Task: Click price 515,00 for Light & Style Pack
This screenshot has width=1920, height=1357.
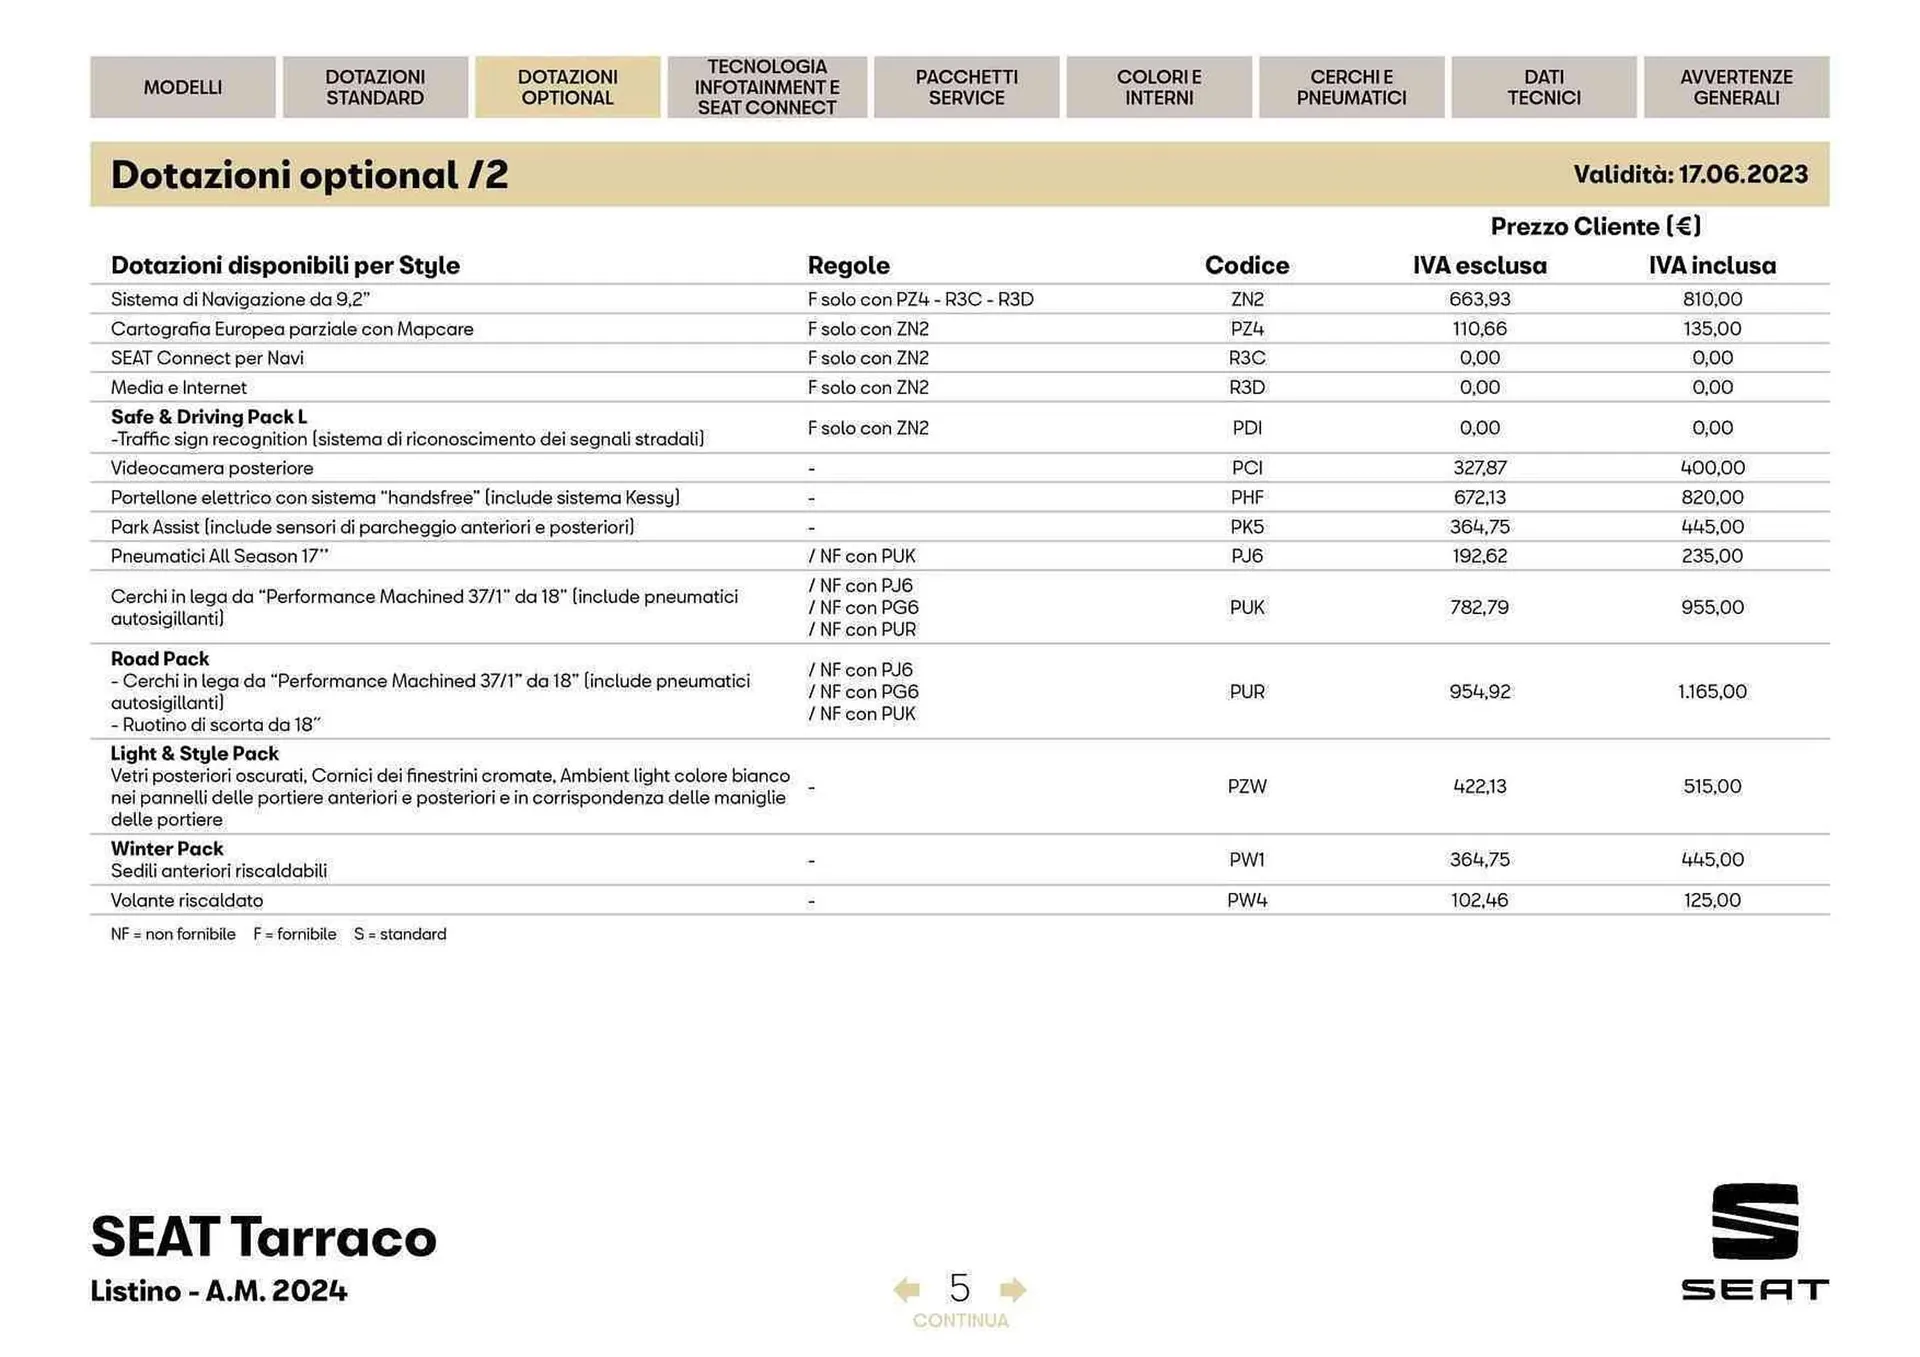Action: click(x=1712, y=786)
